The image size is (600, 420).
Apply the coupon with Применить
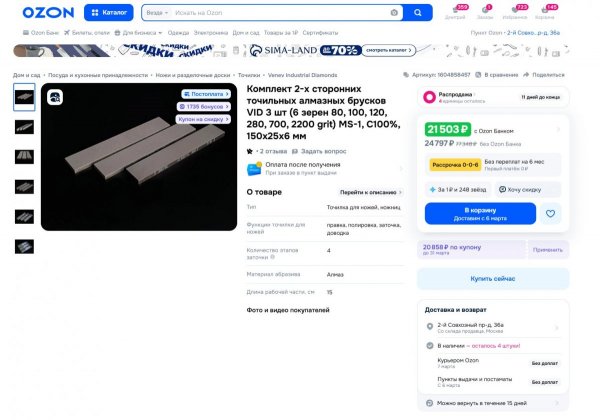(548, 250)
